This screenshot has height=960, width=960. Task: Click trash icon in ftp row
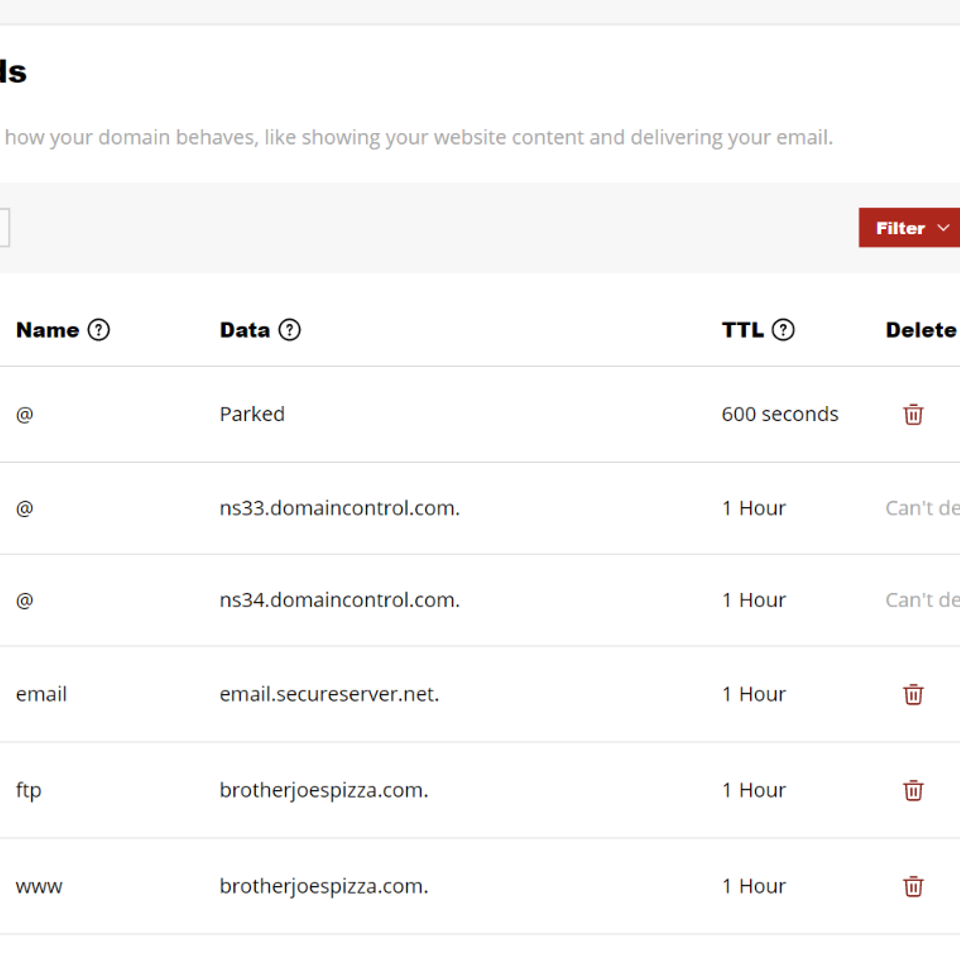[913, 790]
